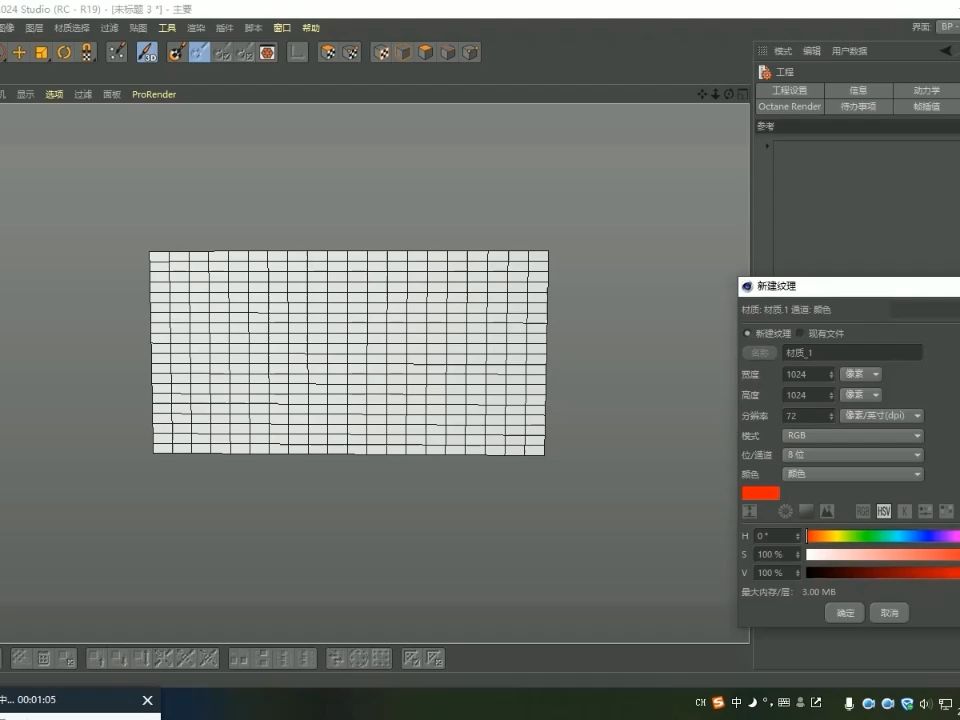Click the RGB color mode icon
This screenshot has height=720, width=960.
pyautogui.click(x=862, y=511)
